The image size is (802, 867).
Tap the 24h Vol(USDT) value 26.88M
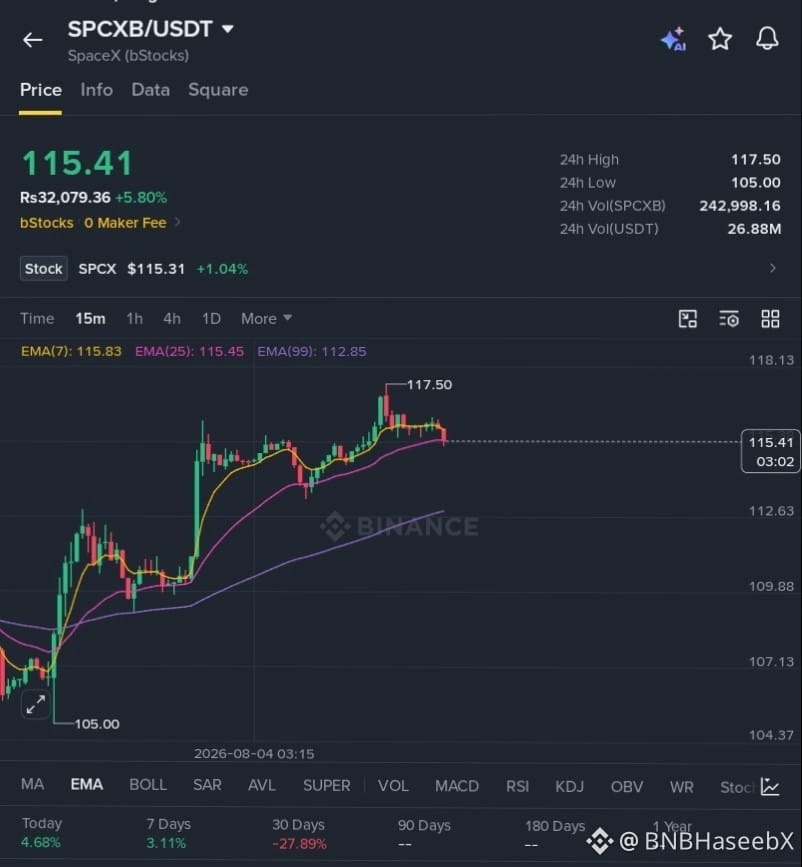pos(754,229)
